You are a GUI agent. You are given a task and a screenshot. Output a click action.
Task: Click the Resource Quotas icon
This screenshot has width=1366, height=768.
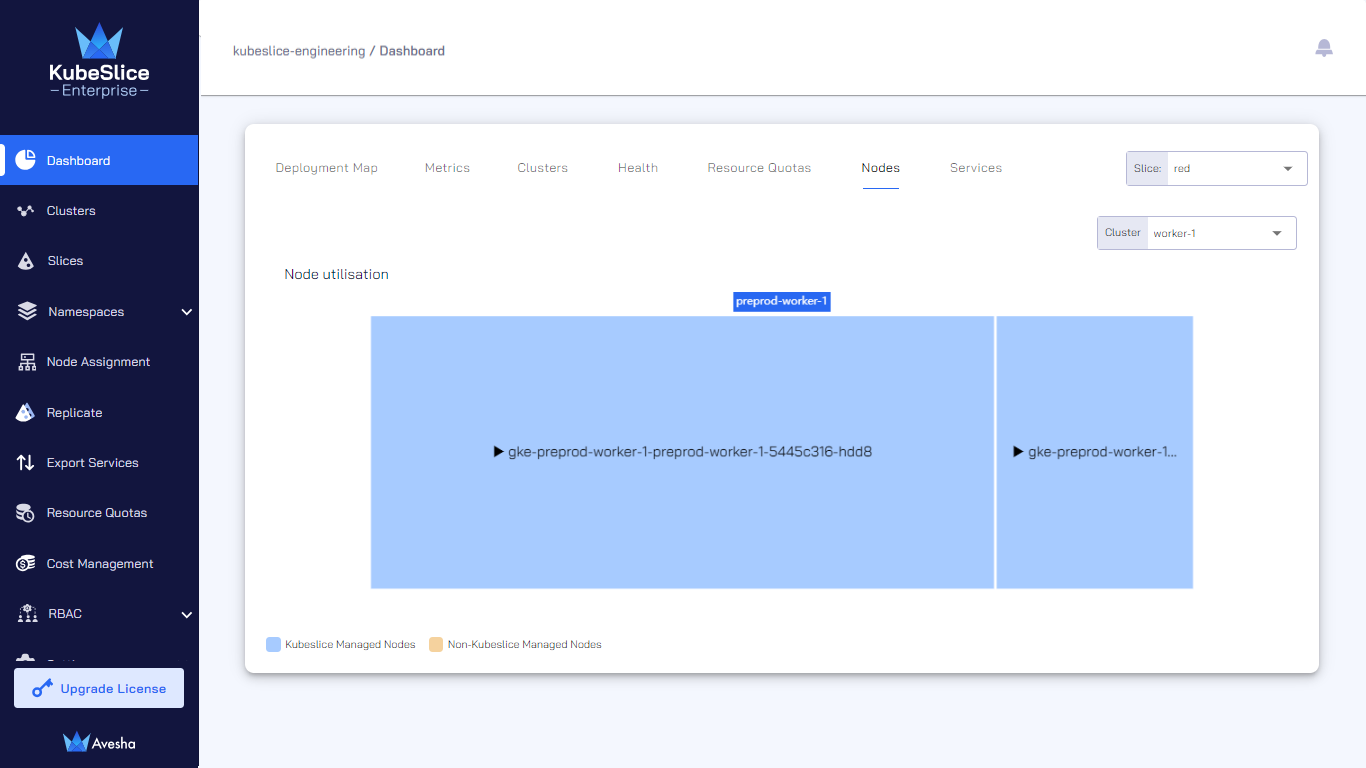tap(26, 513)
